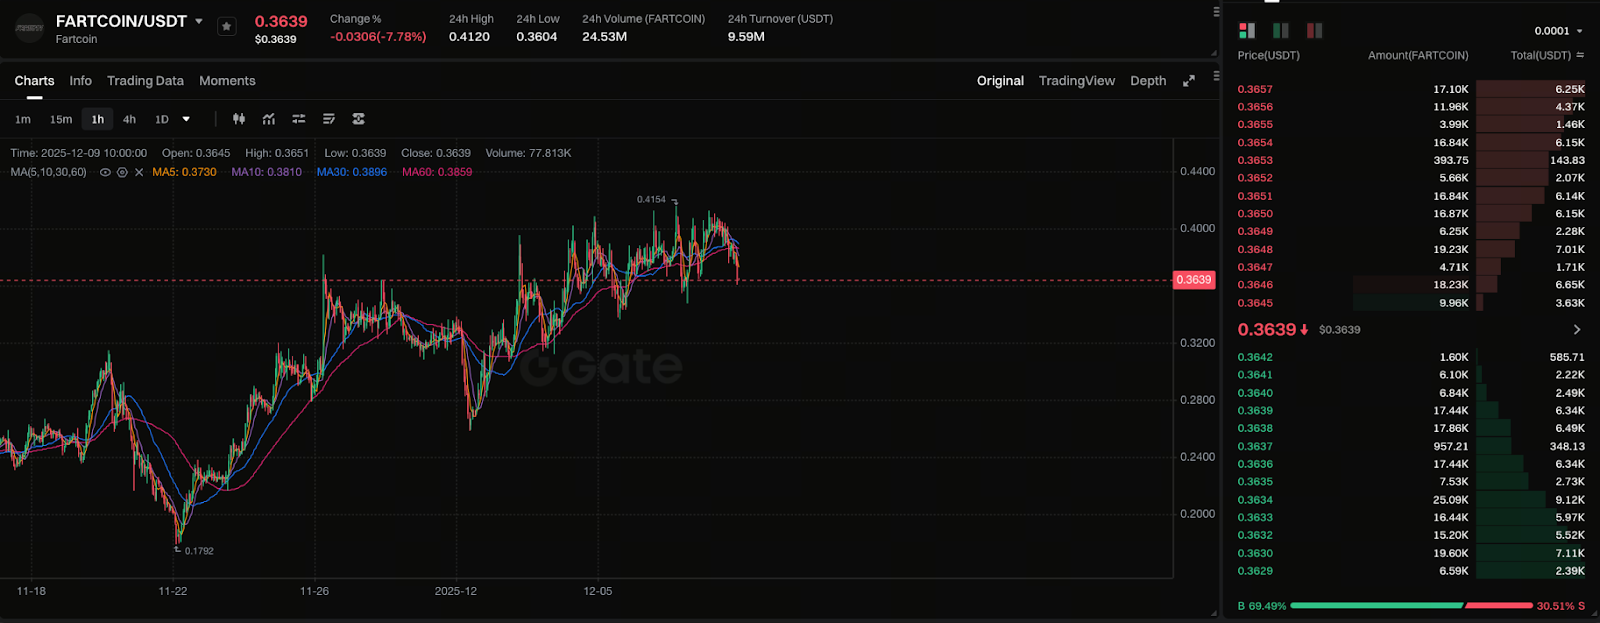The height and width of the screenshot is (623, 1600).
Task: Open the candlestick chart type selector
Action: (x=239, y=119)
